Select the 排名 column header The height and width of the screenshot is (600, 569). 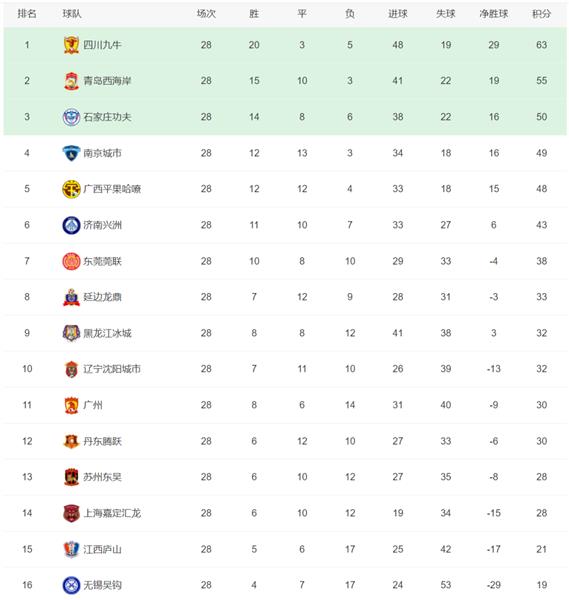(x=27, y=14)
